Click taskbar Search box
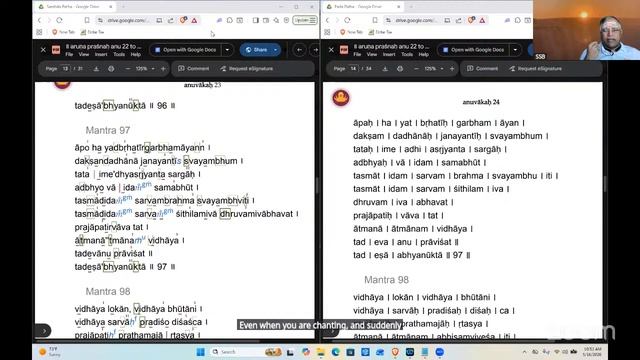Screen dimensions: 640x360 (247, 352)
